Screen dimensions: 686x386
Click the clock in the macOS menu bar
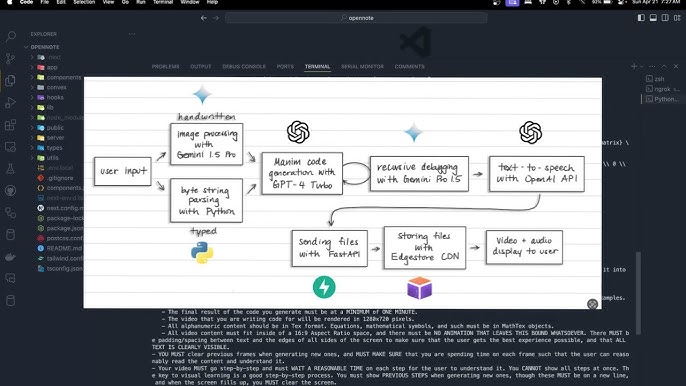tap(656, 2)
